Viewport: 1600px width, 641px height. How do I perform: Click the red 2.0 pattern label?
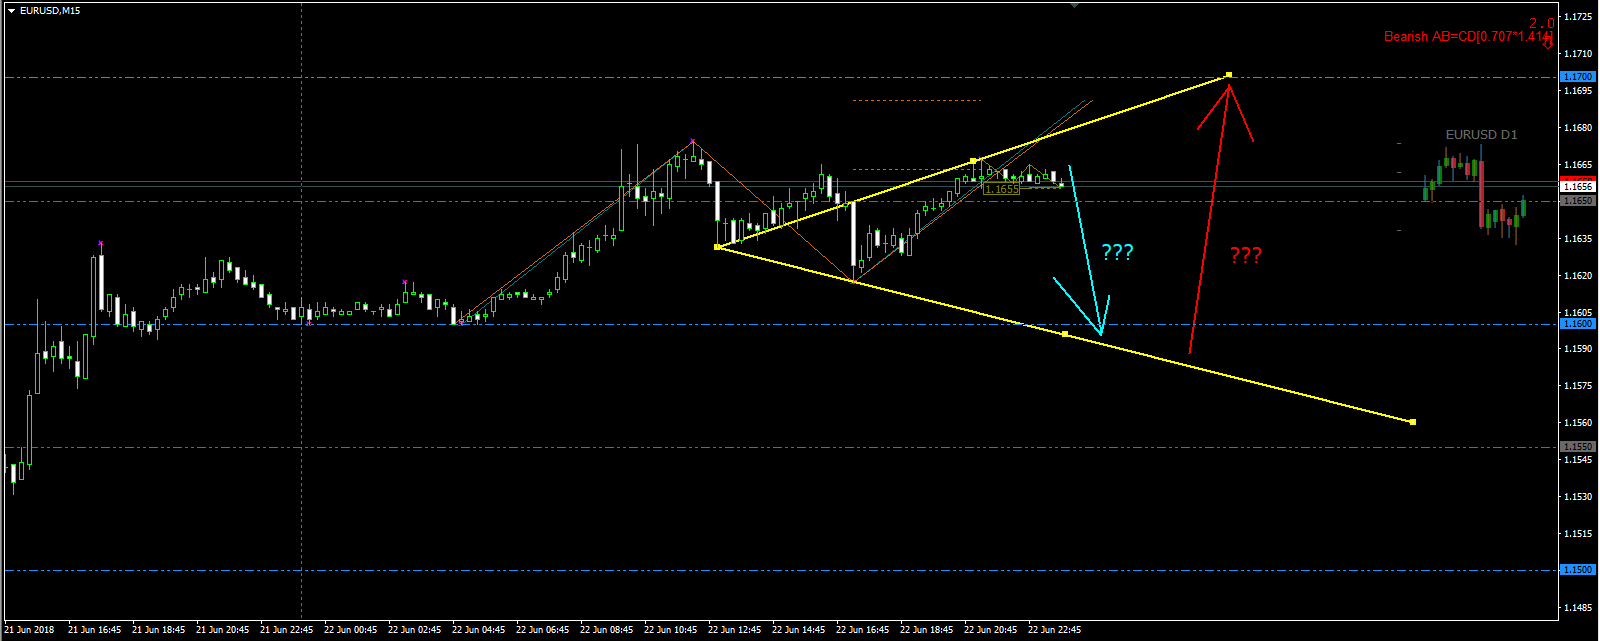(1541, 23)
